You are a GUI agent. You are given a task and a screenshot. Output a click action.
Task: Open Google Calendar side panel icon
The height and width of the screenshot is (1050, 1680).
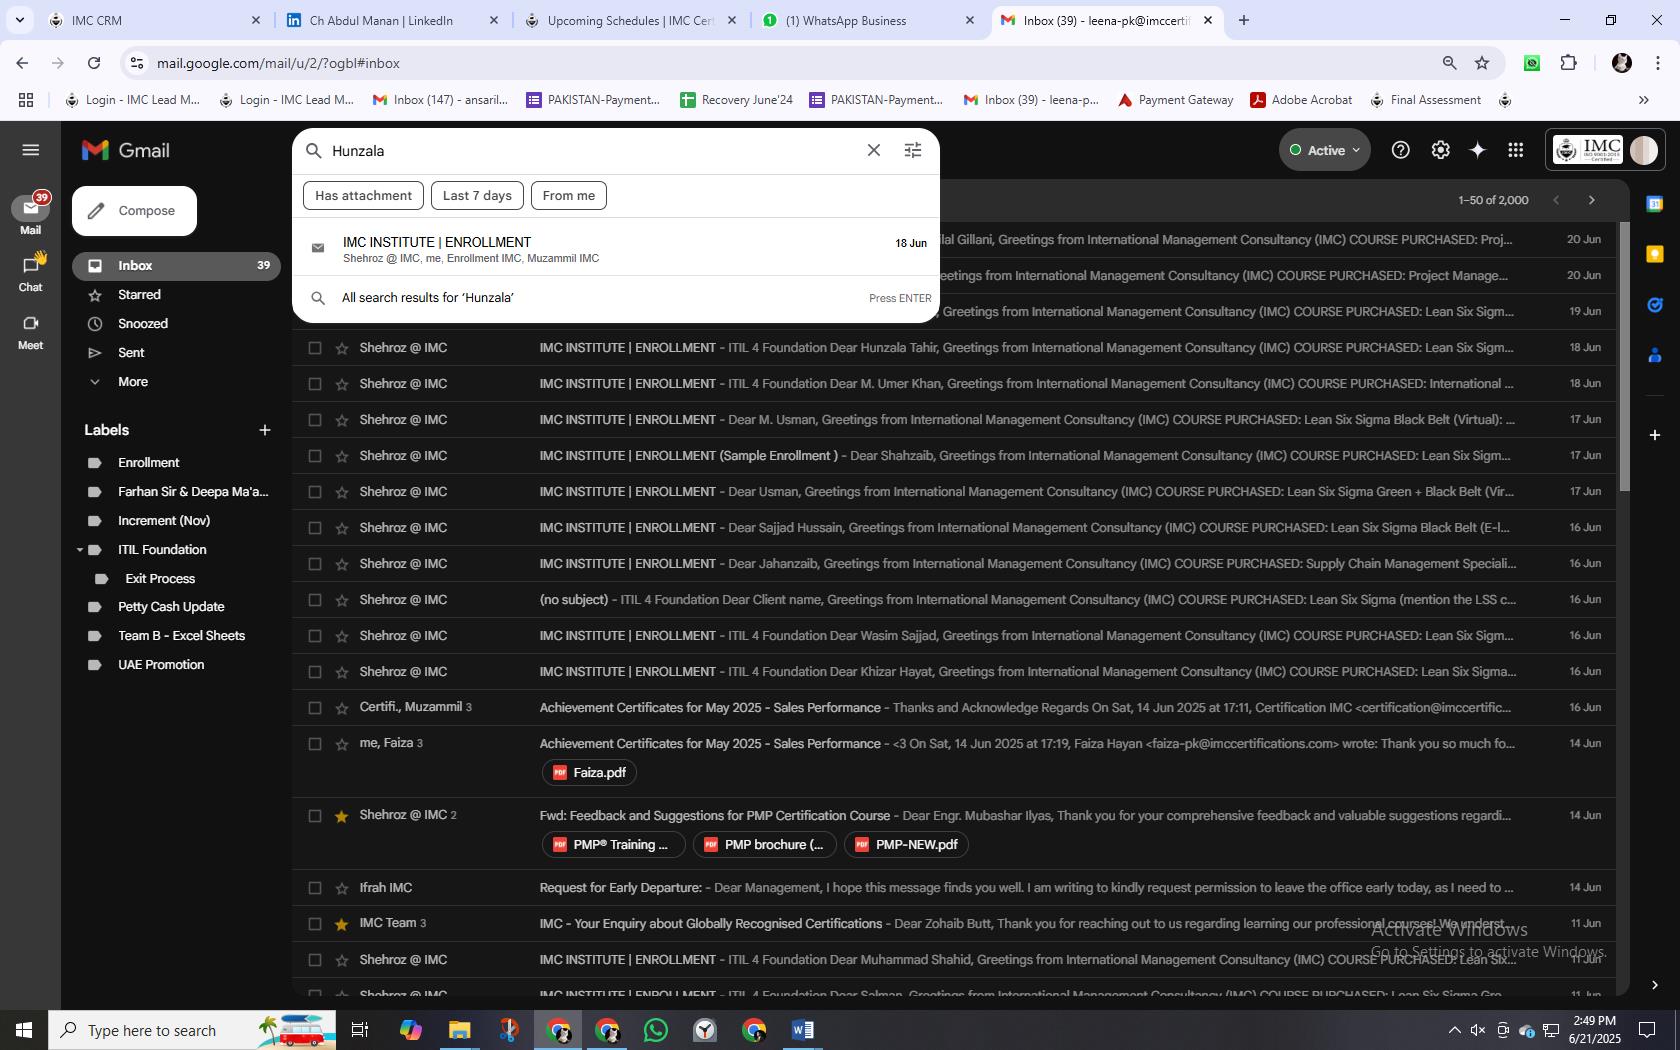(1655, 204)
